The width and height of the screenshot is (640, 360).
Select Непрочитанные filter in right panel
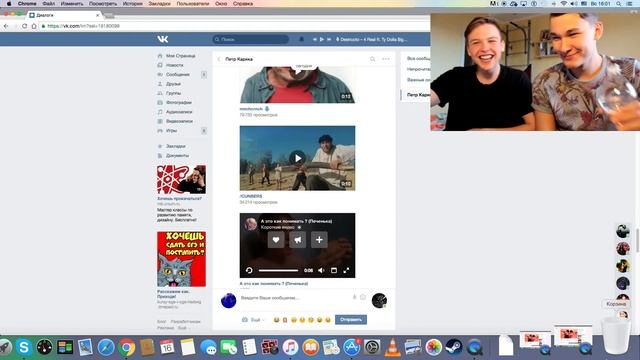418,69
